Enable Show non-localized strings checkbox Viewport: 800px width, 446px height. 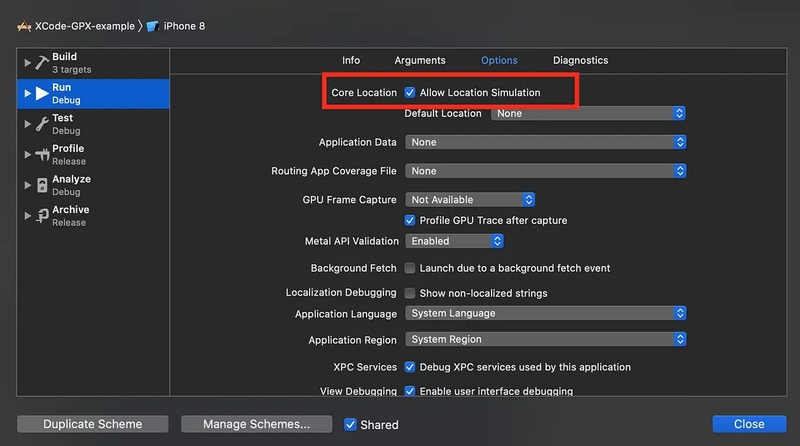click(410, 293)
